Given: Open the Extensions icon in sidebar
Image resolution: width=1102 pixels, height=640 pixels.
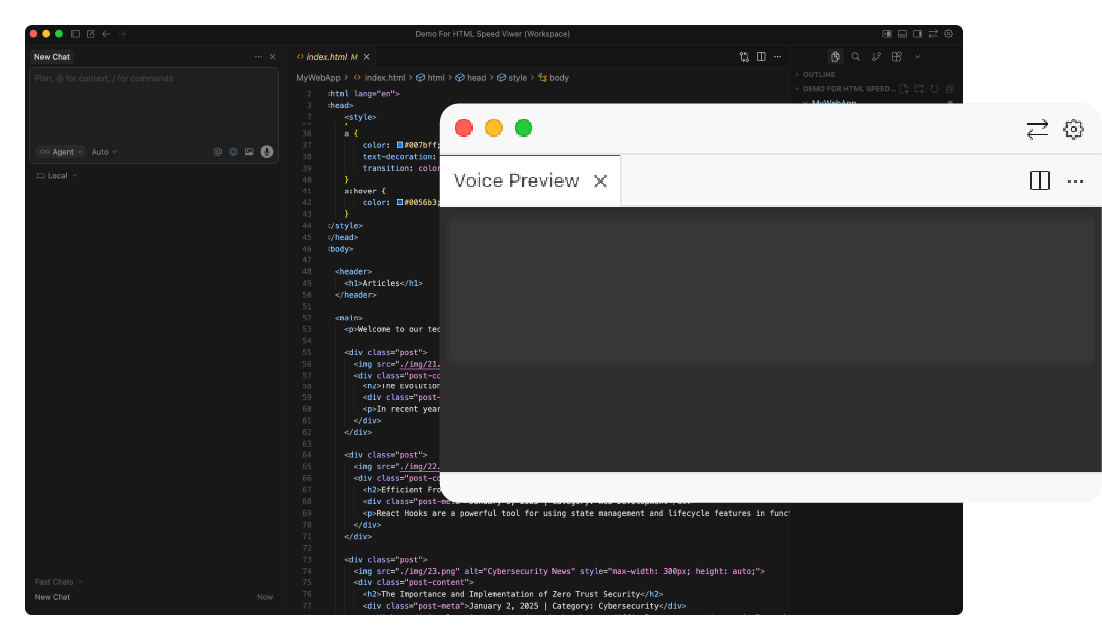Looking at the screenshot, I should click(x=897, y=57).
